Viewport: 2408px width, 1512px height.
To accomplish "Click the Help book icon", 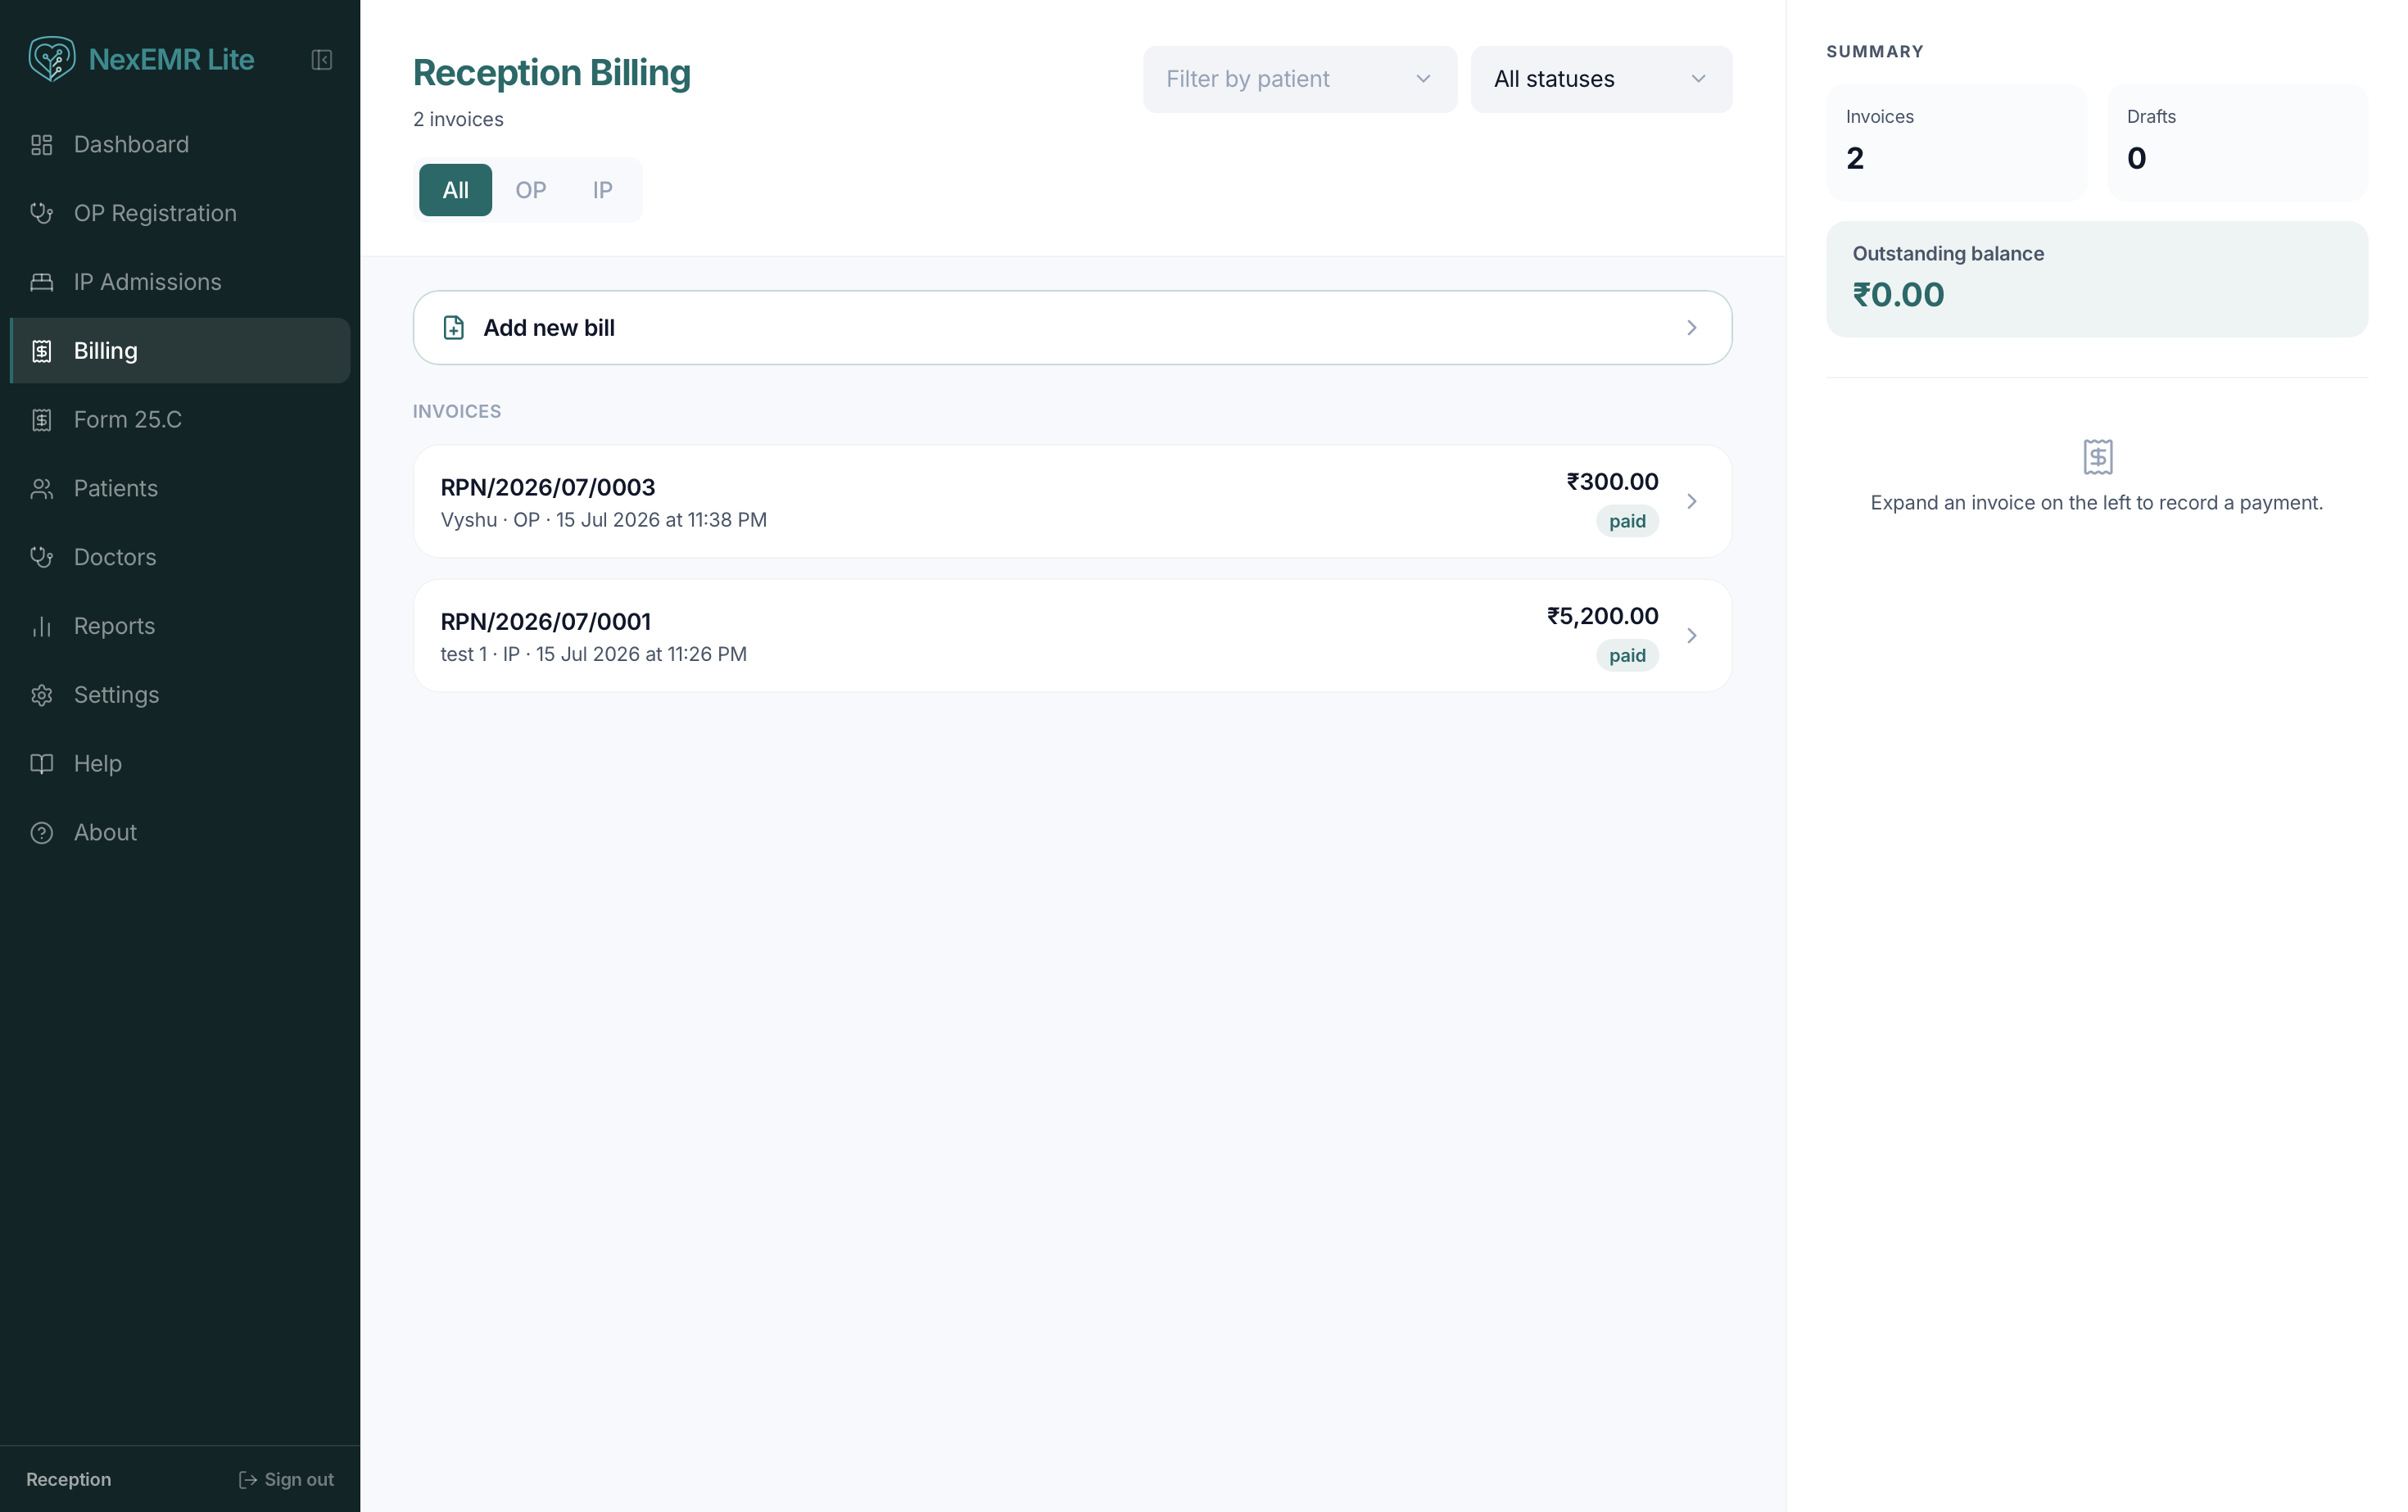I will coord(41,764).
